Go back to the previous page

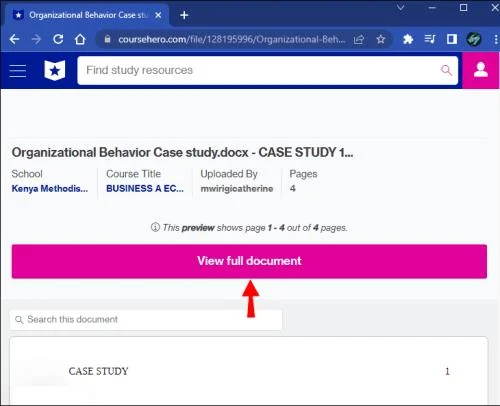tap(15, 39)
